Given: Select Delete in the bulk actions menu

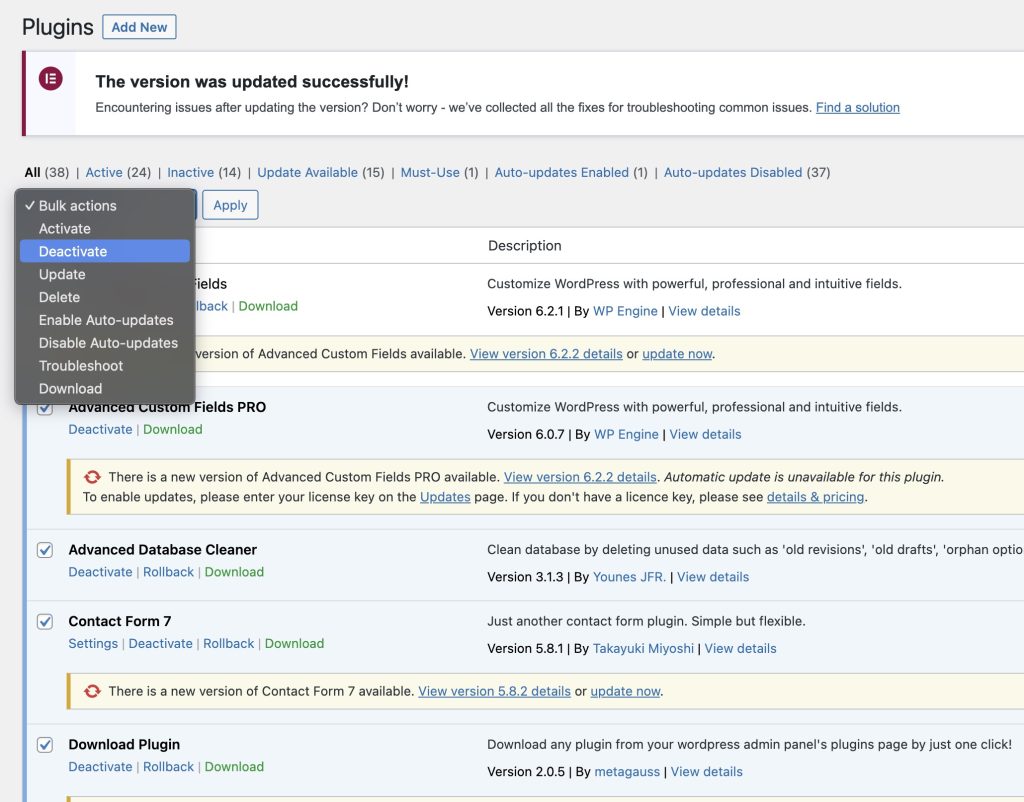Looking at the screenshot, I should (59, 297).
